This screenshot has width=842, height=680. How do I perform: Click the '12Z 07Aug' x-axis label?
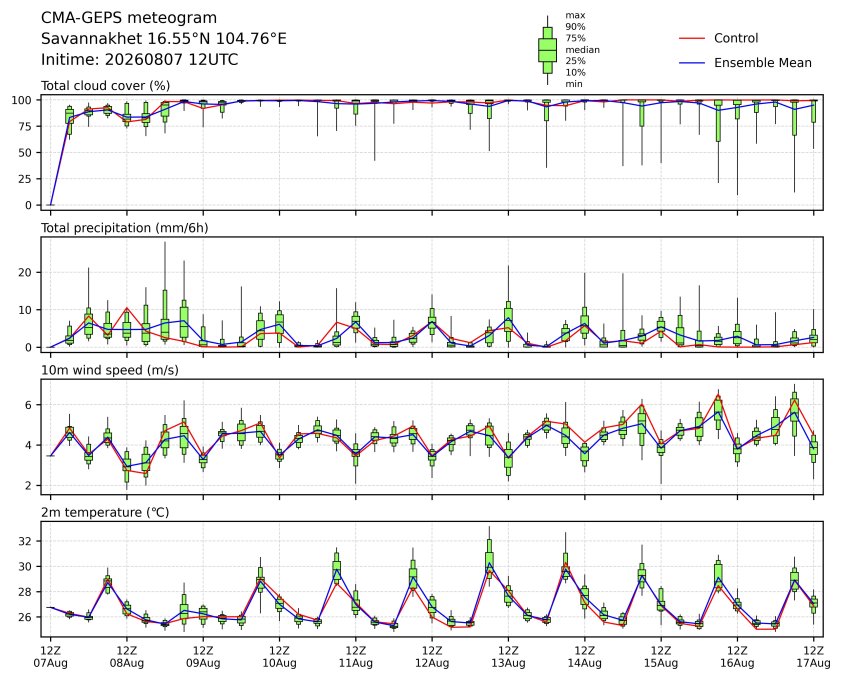point(50,657)
